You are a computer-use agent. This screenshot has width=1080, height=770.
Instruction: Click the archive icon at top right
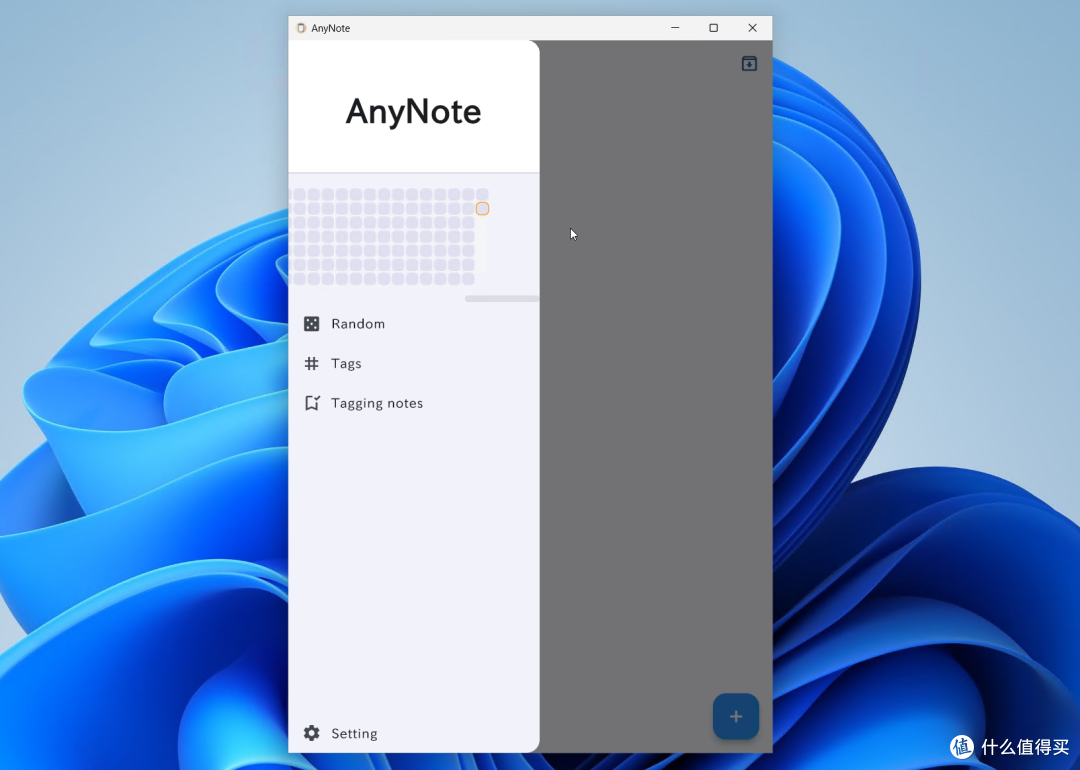749,63
